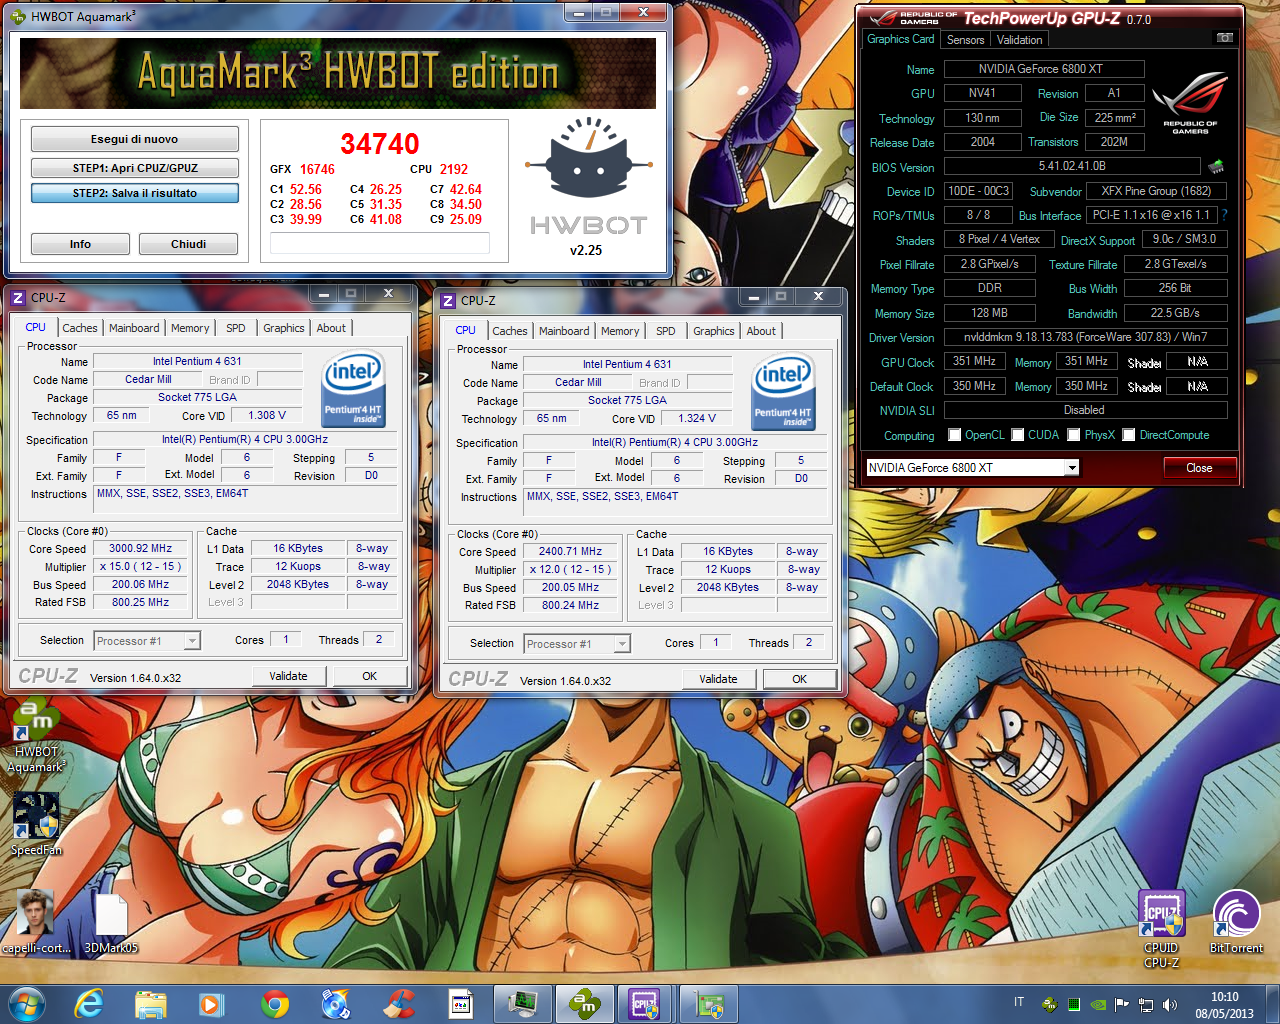Switch to the GPU-Z Validation tab
The width and height of the screenshot is (1280, 1024).
click(1019, 40)
